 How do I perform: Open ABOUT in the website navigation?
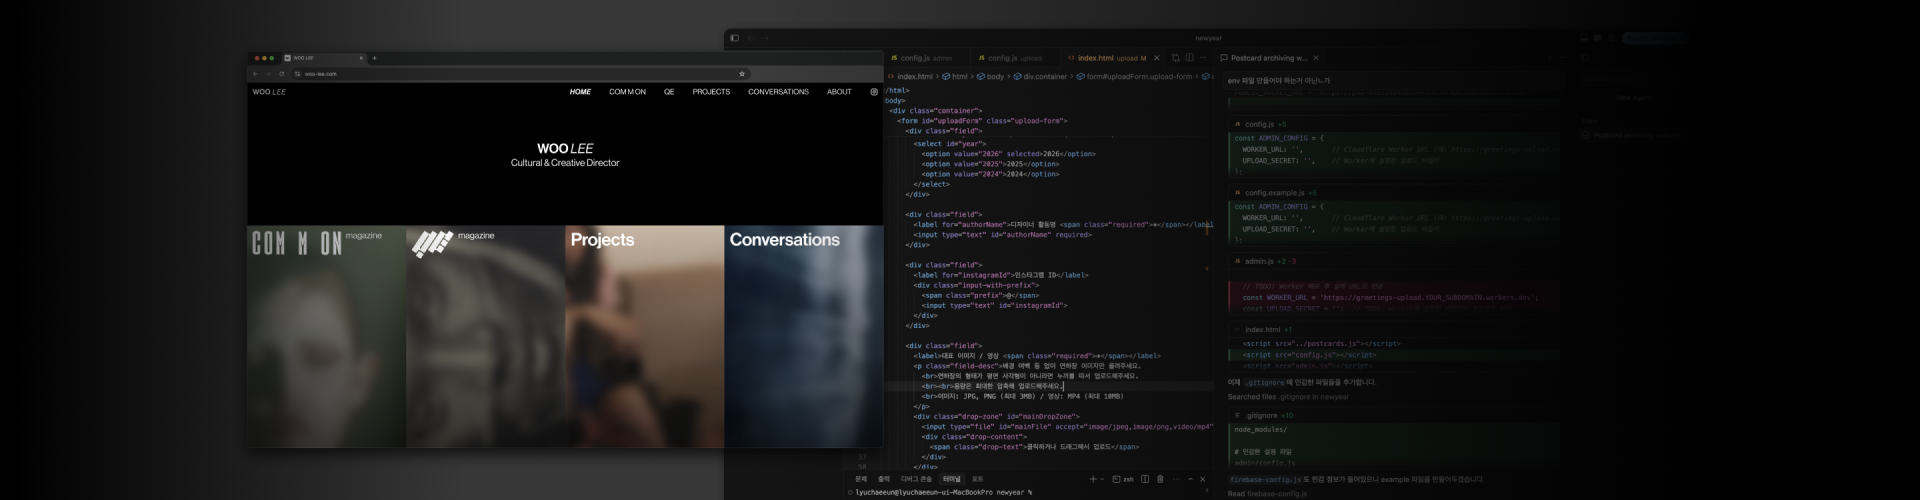(x=839, y=92)
